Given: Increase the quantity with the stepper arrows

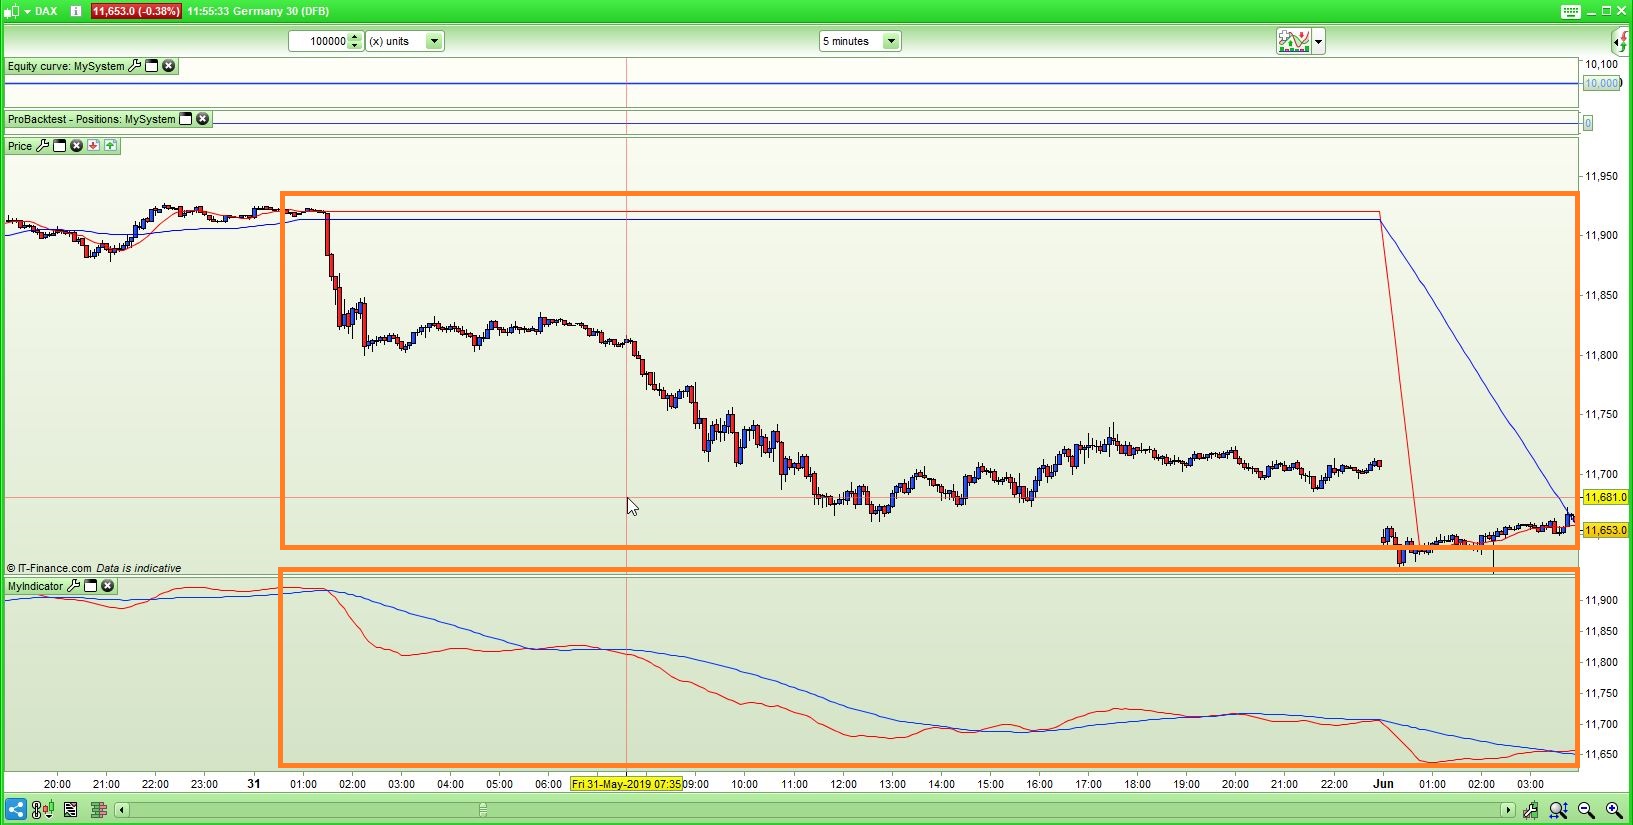Looking at the screenshot, I should 355,37.
